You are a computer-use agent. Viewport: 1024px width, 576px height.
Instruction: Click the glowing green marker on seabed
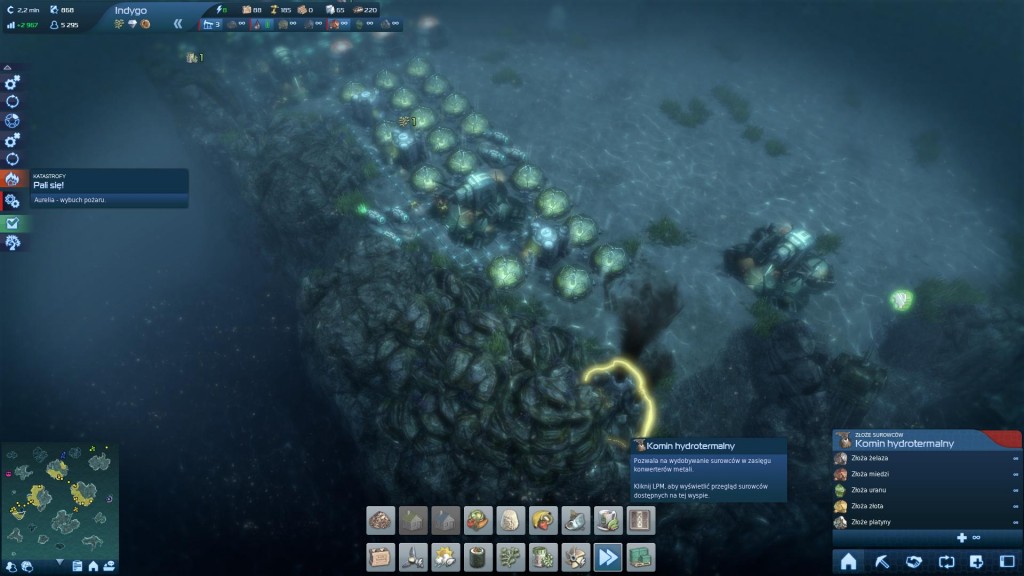point(901,300)
